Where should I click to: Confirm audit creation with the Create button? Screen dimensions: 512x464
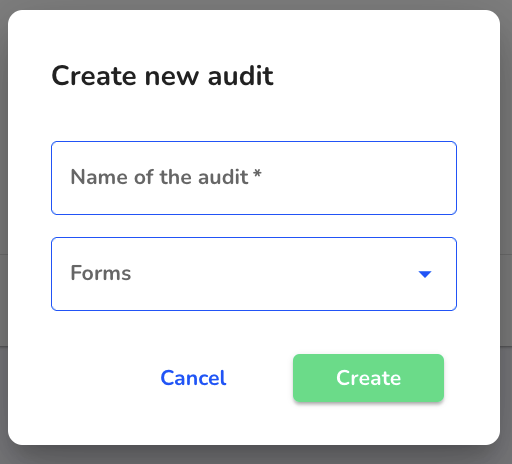(368, 378)
